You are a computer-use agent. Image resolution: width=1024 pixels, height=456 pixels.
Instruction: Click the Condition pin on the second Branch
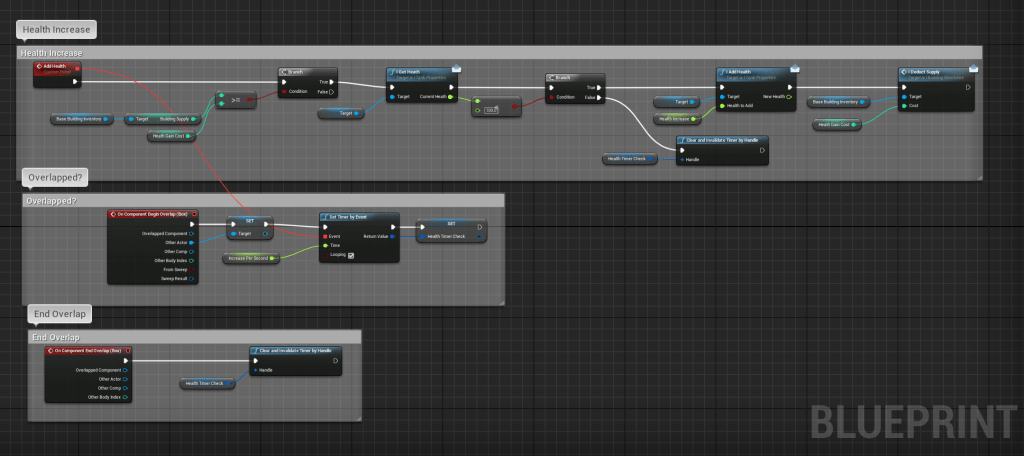552,97
